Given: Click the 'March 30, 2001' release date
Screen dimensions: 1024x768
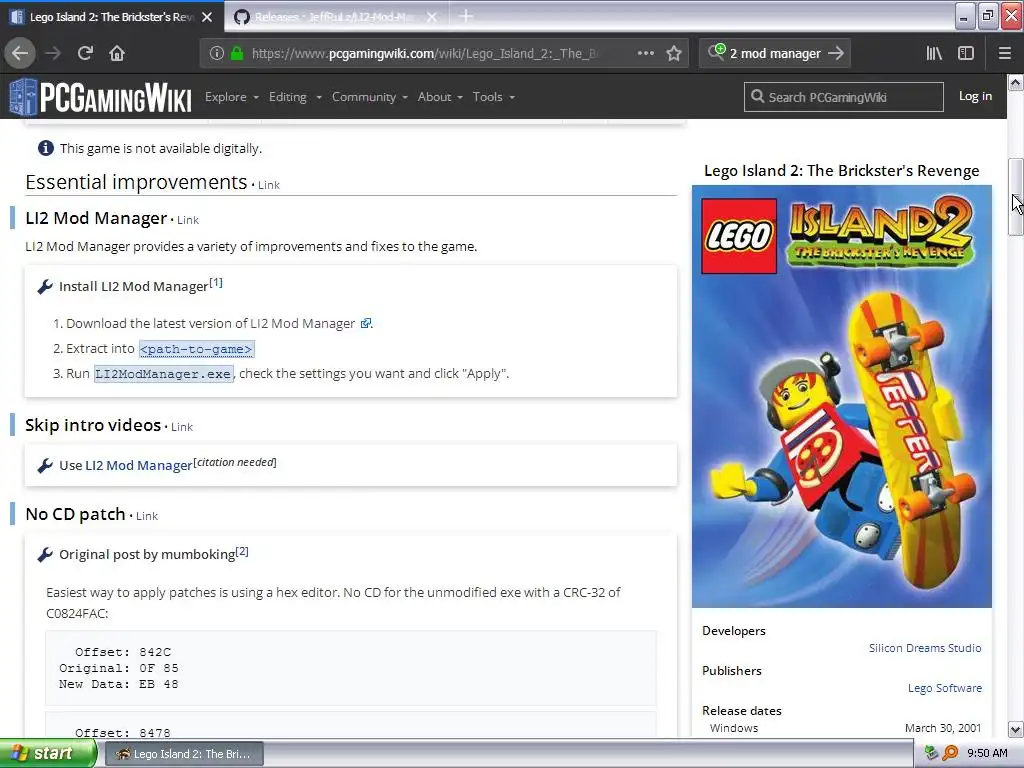Looking at the screenshot, I should tap(942, 728).
